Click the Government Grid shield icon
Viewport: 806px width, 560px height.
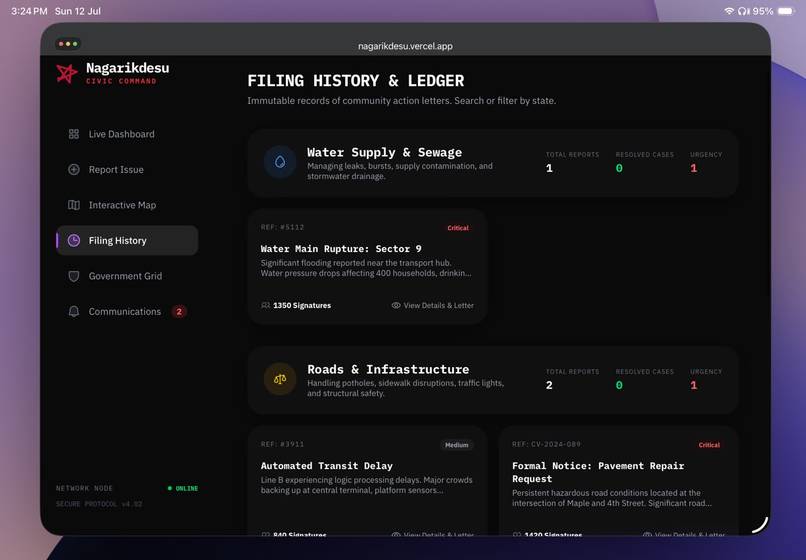74,276
